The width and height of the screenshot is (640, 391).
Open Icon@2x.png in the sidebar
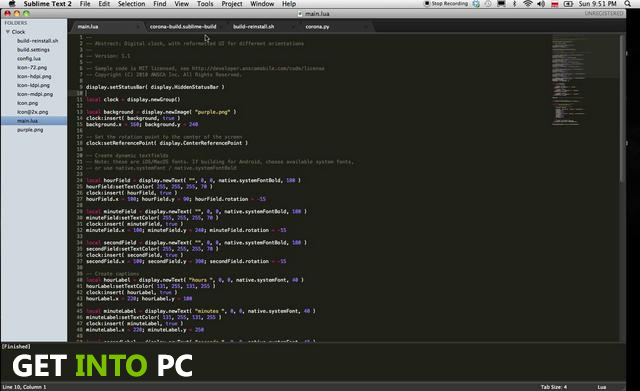32,112
